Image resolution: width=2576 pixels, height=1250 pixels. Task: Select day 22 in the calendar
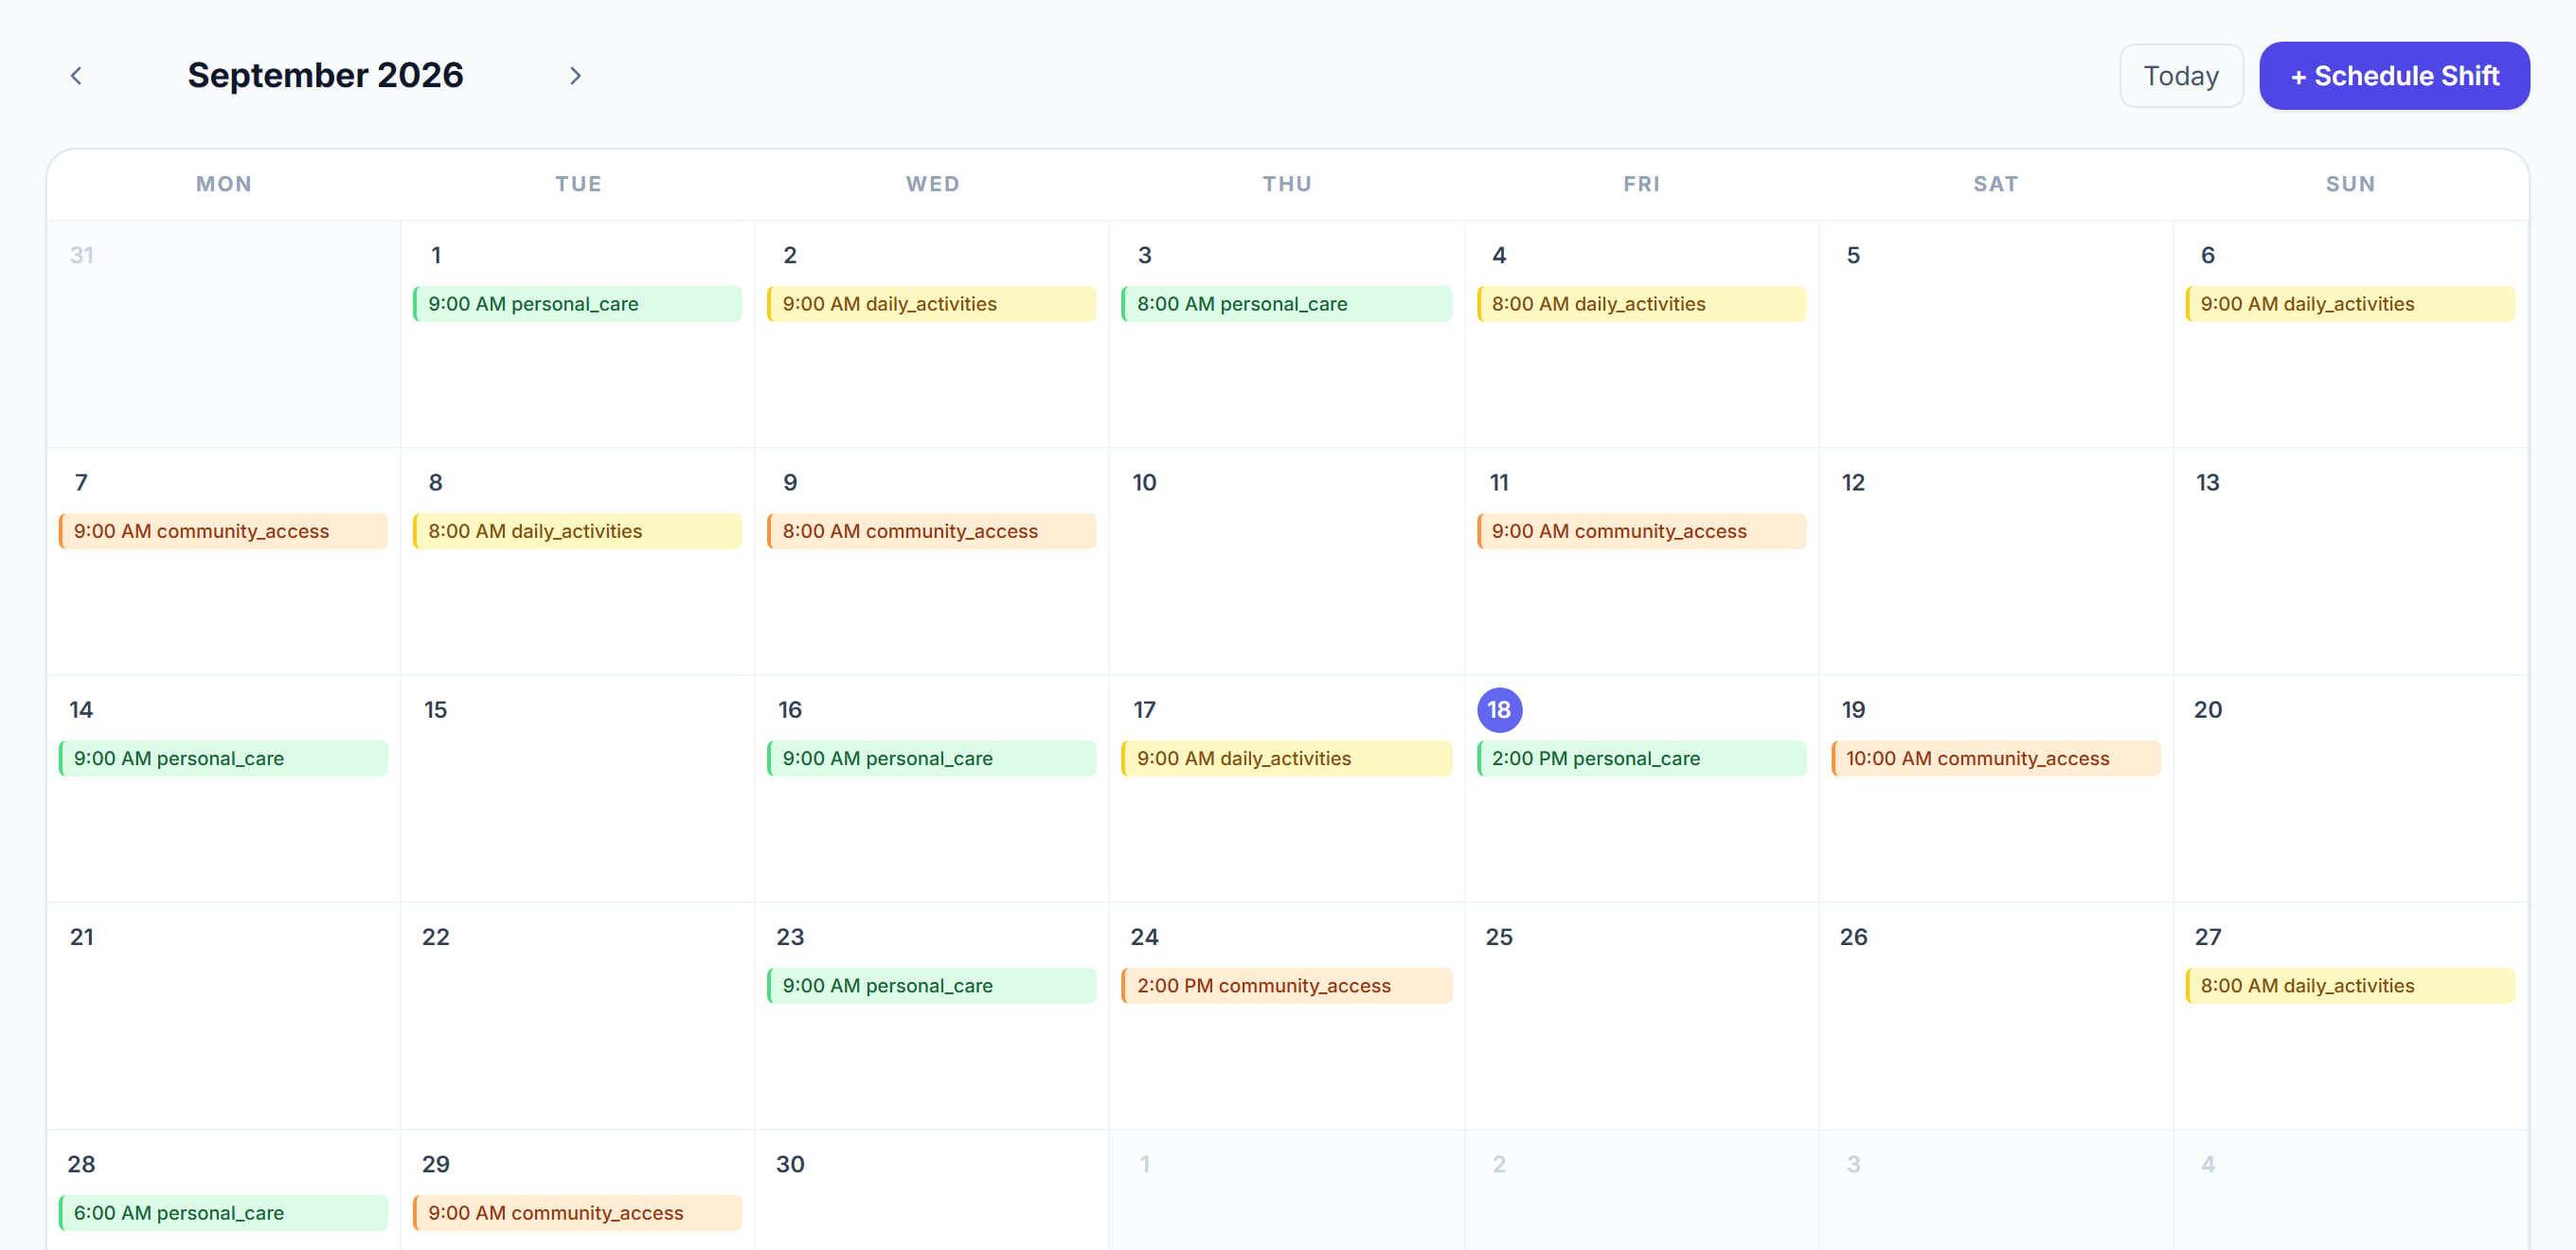click(435, 937)
